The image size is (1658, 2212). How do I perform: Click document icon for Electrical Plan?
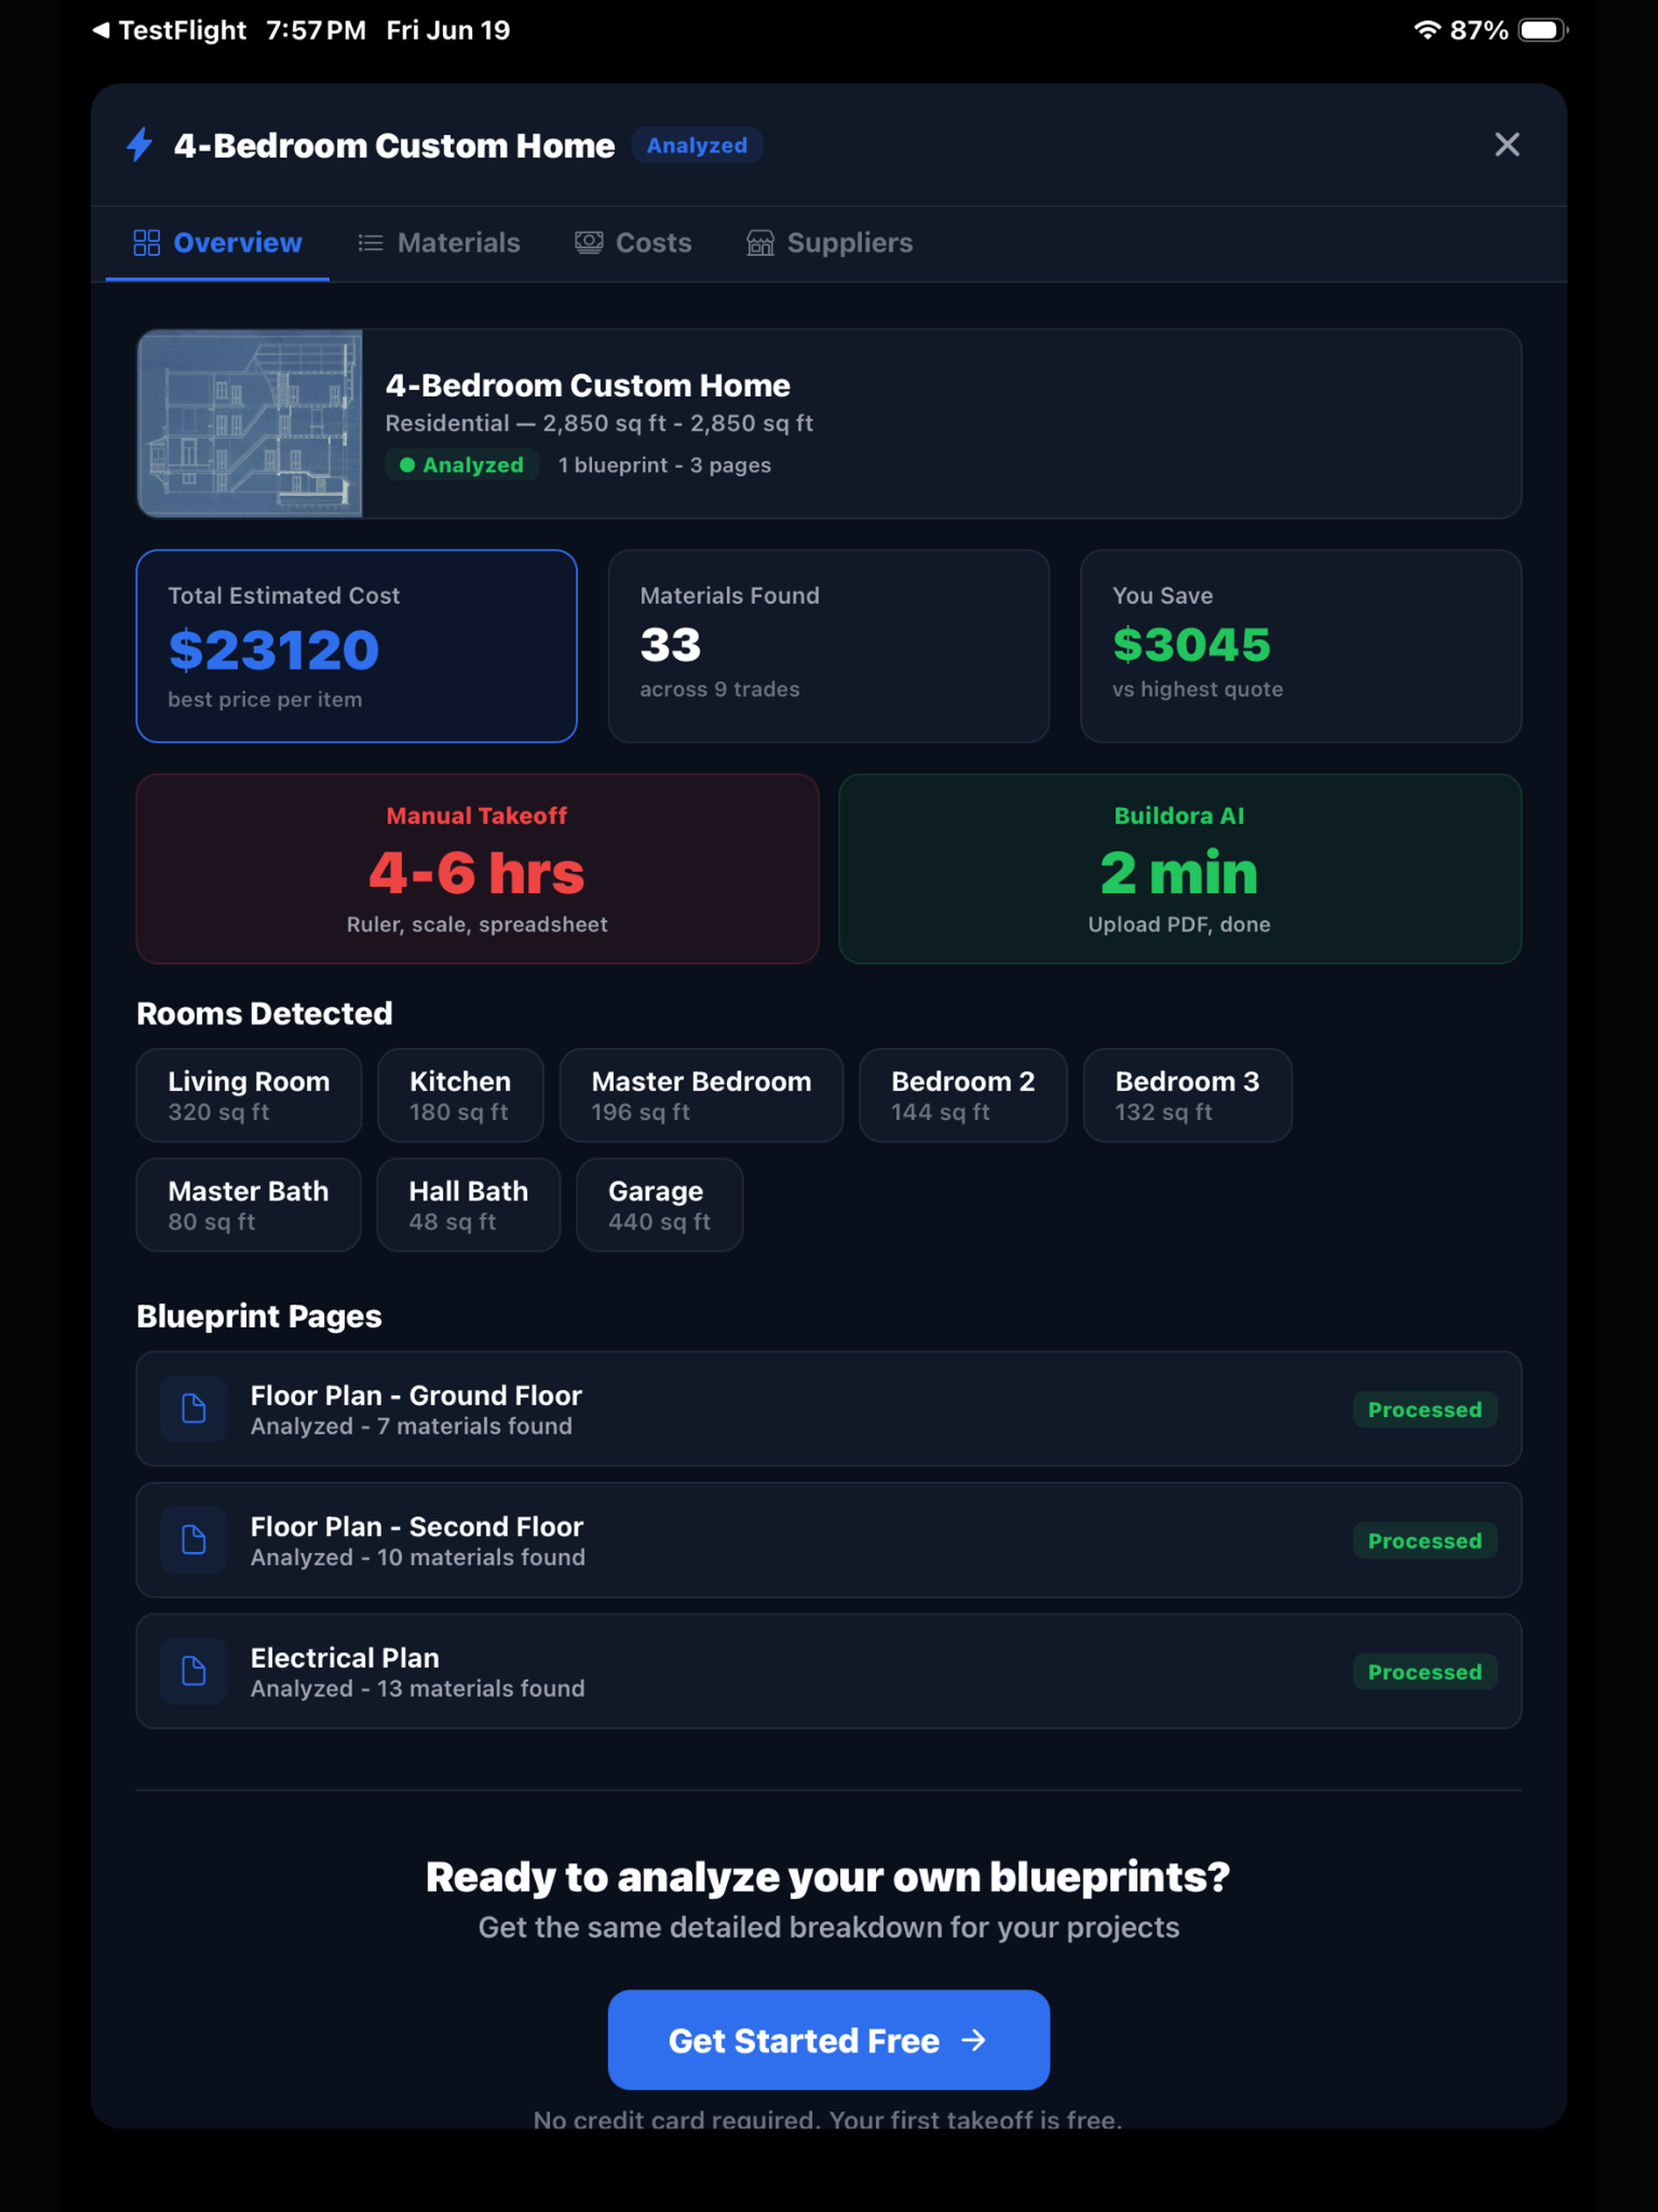pos(194,1671)
